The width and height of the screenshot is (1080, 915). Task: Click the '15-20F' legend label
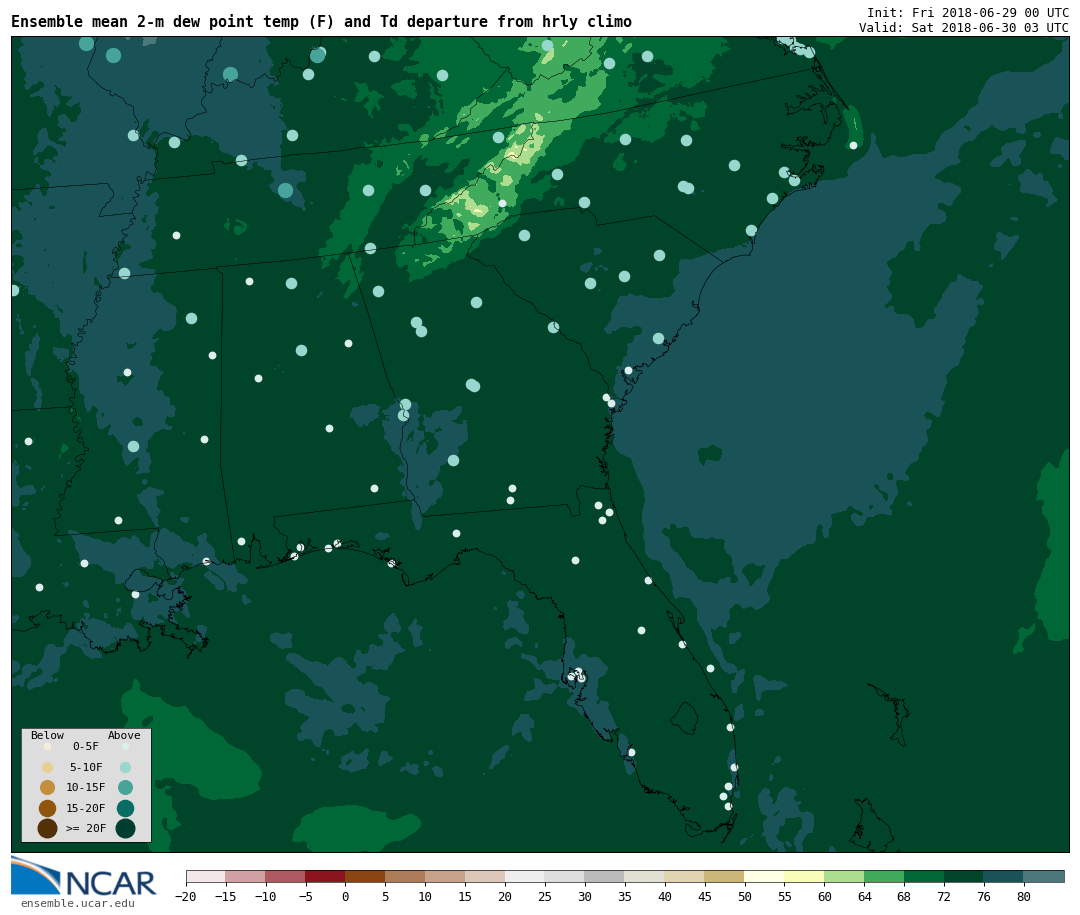click(86, 808)
